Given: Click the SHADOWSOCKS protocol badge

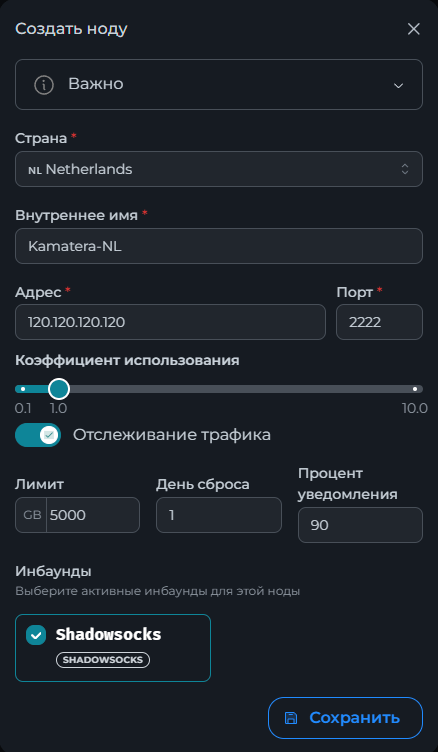Looking at the screenshot, I should (x=103, y=660).
